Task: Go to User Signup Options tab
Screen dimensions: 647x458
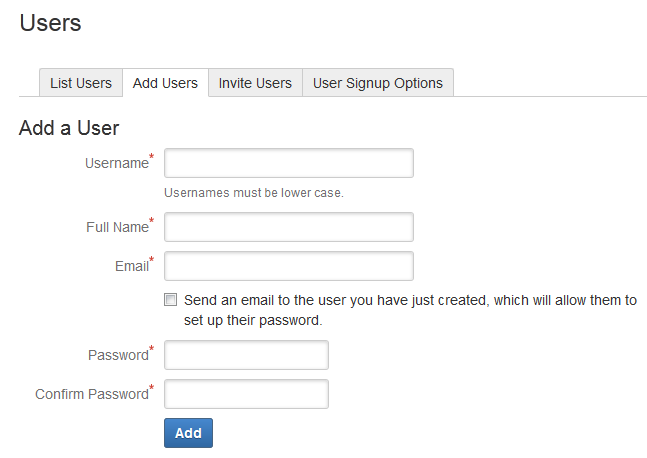Action: tap(378, 83)
